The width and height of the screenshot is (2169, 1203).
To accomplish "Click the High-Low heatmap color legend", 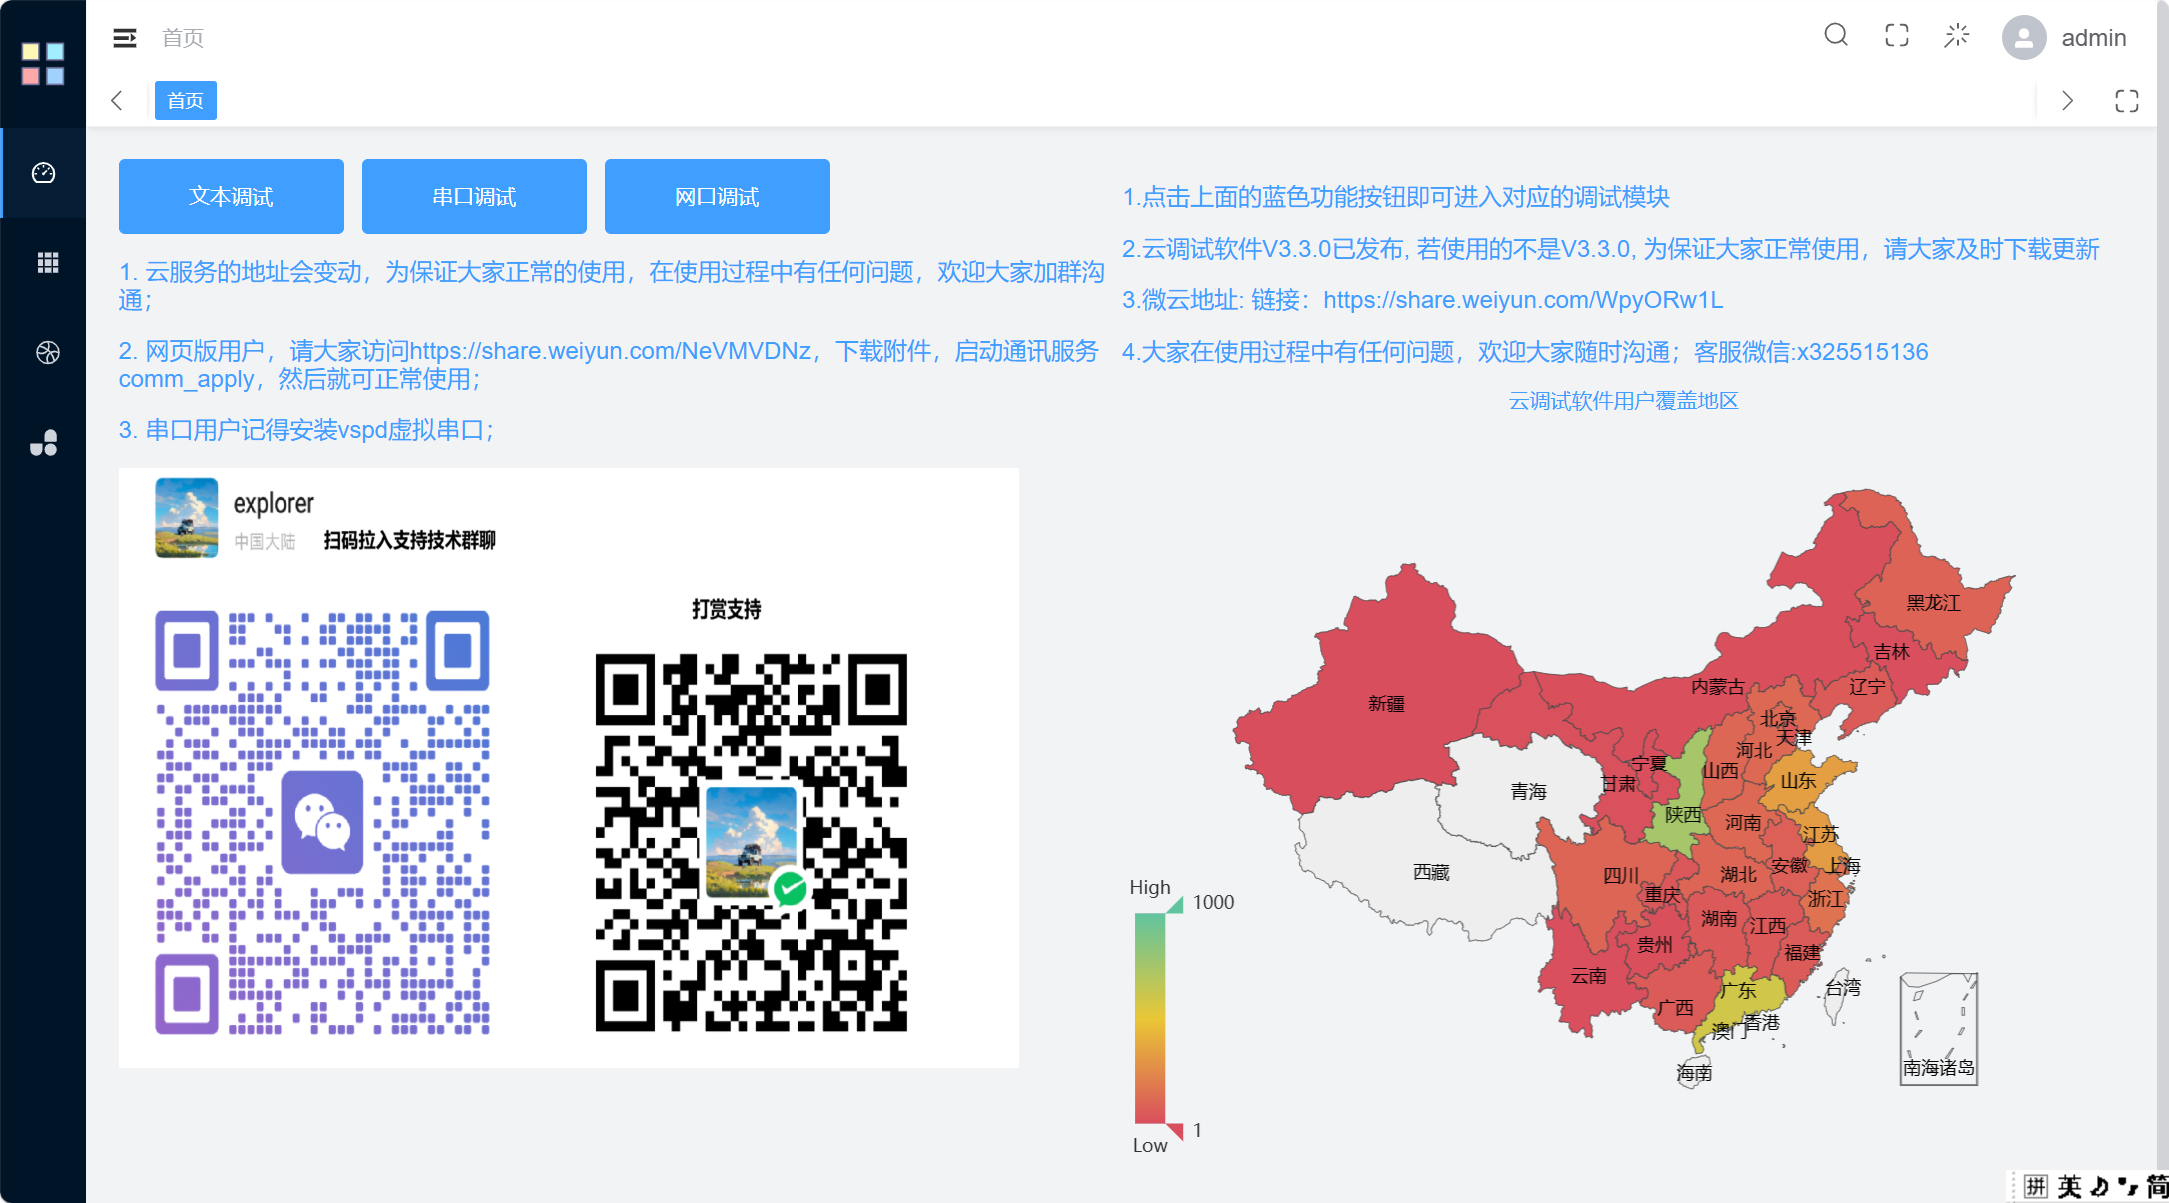I will pyautogui.click(x=1150, y=1015).
